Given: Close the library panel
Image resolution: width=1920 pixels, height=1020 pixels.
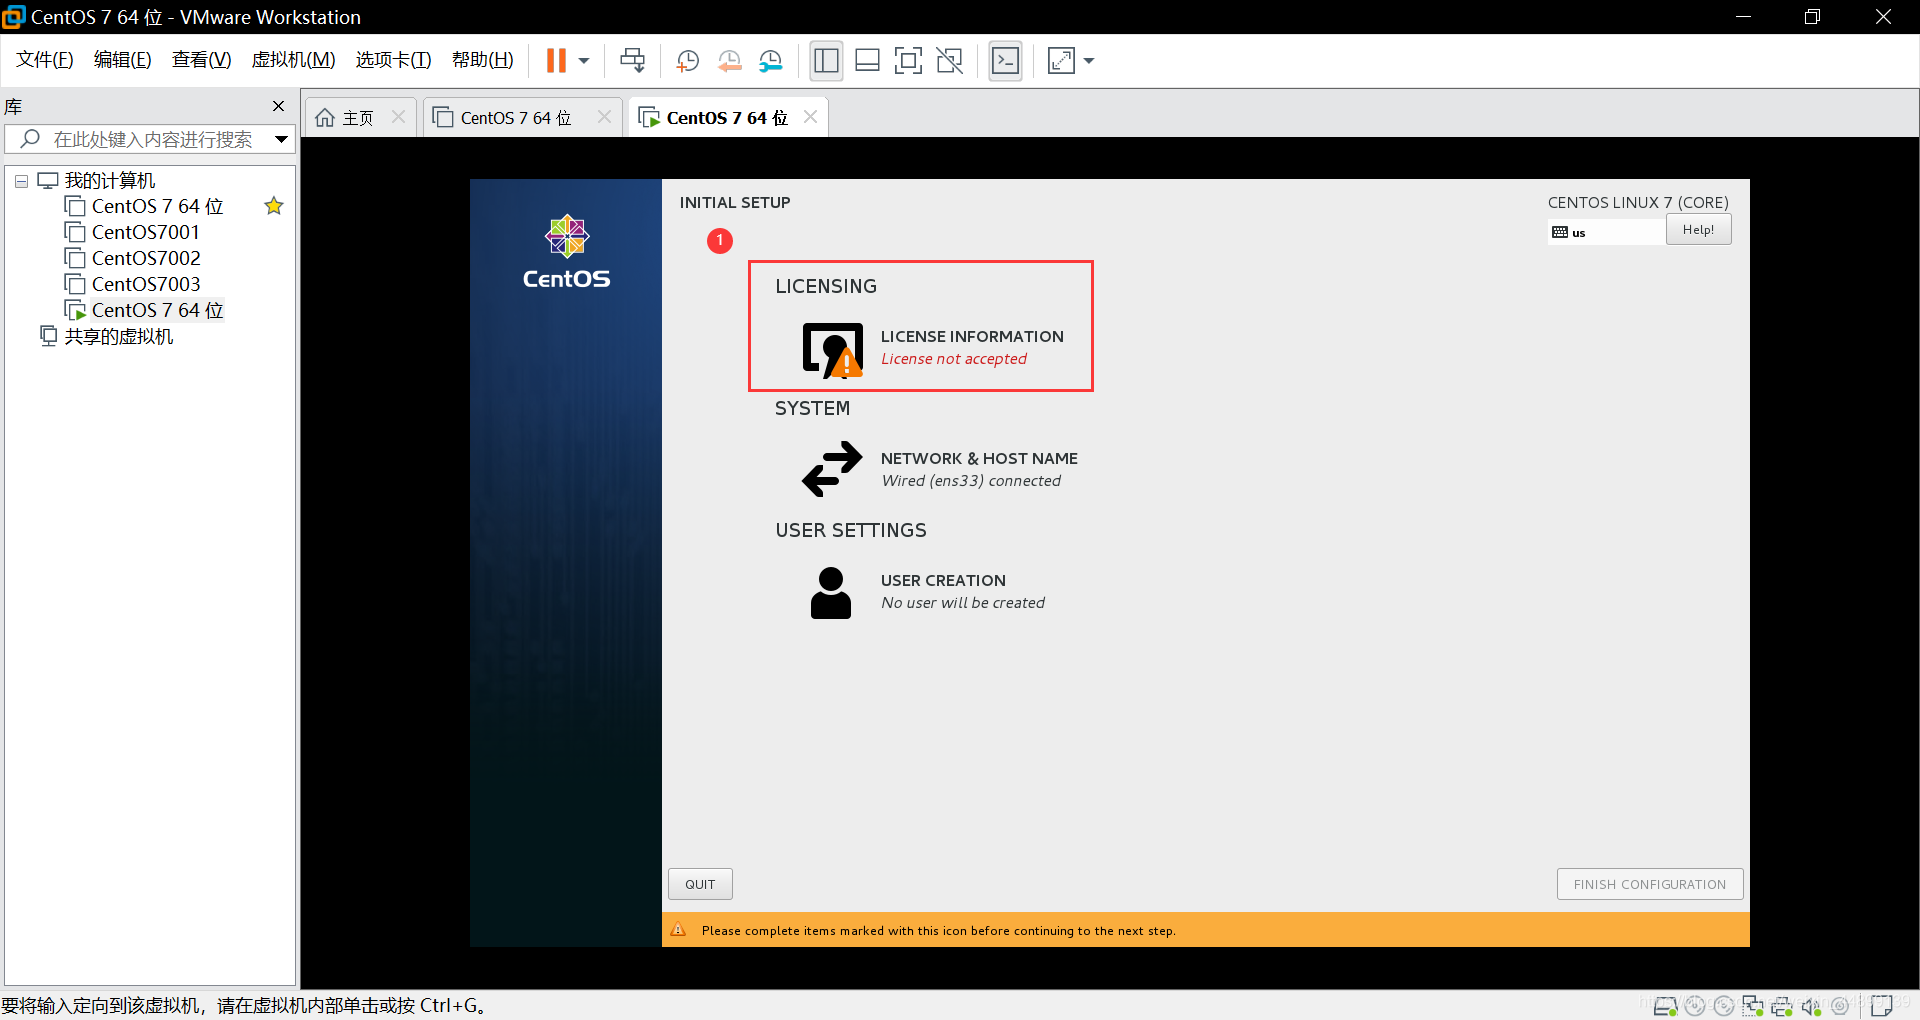Looking at the screenshot, I should pyautogui.click(x=279, y=106).
